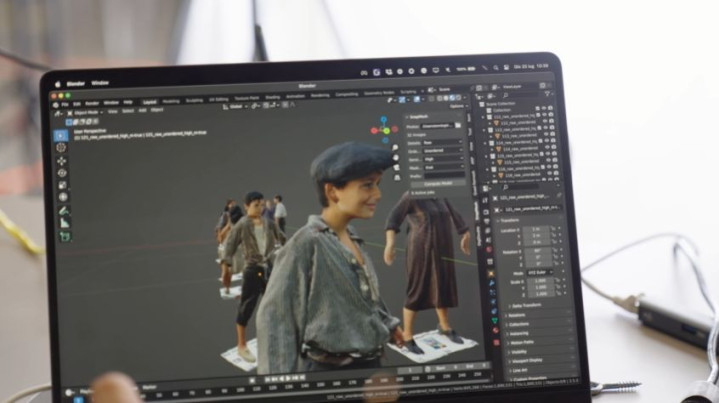Click the viewport navigation gizmo
719x403 pixels.
coord(384,129)
